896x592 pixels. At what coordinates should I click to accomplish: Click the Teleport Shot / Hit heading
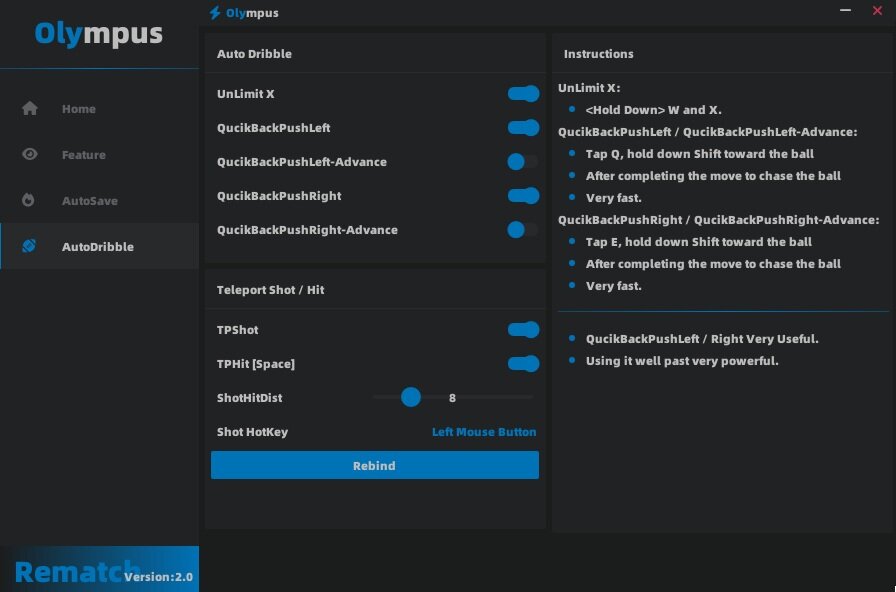click(270, 290)
